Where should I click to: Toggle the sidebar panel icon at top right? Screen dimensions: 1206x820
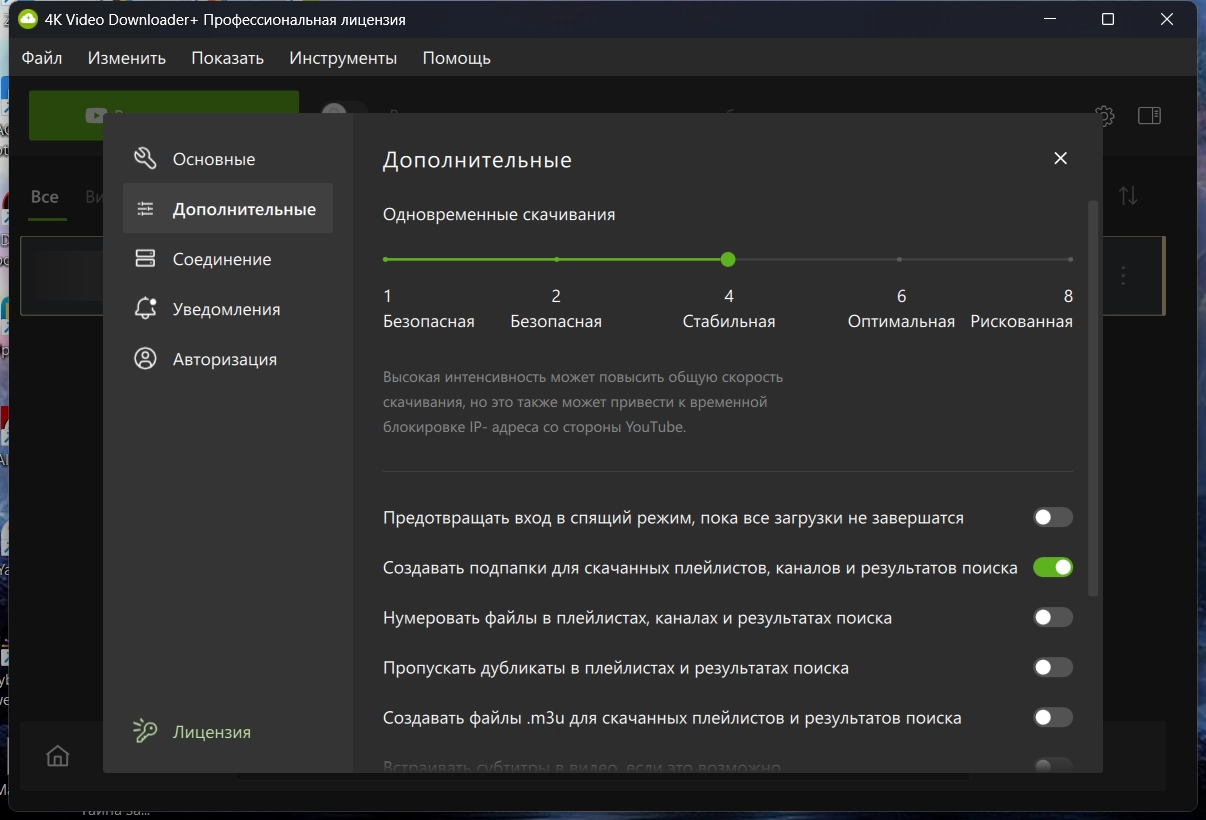point(1149,116)
